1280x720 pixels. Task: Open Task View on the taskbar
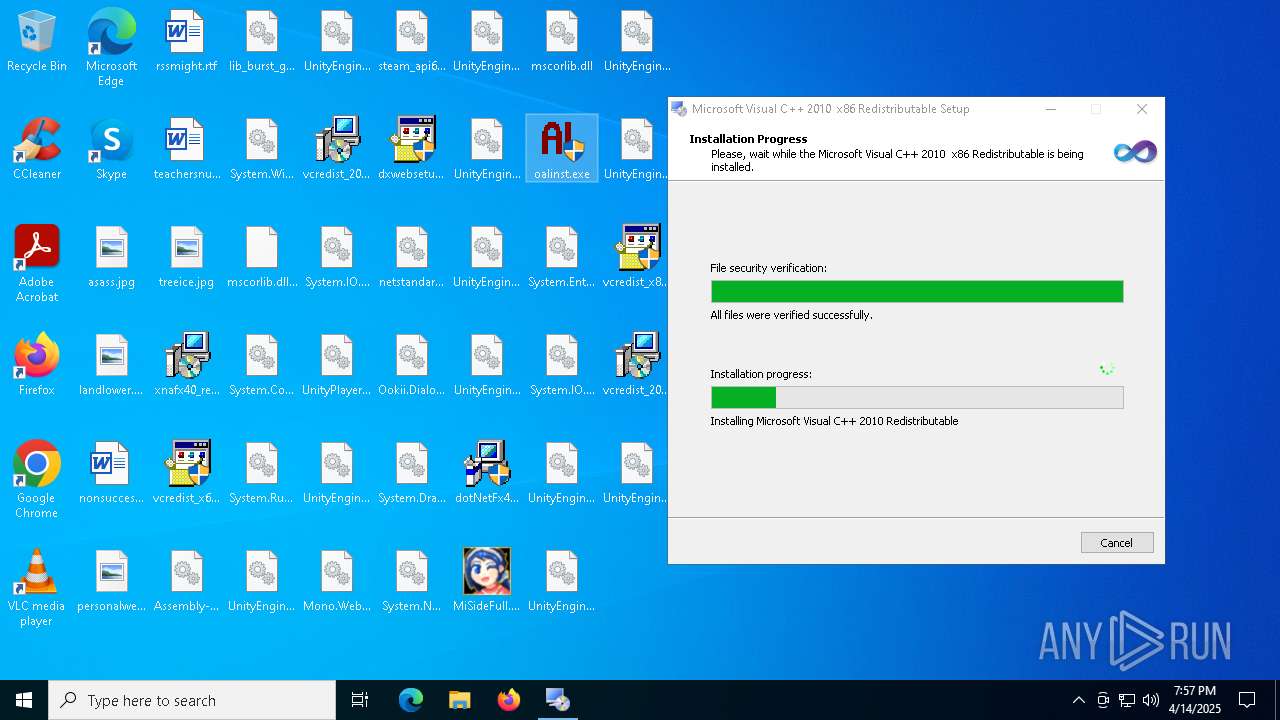click(x=360, y=700)
